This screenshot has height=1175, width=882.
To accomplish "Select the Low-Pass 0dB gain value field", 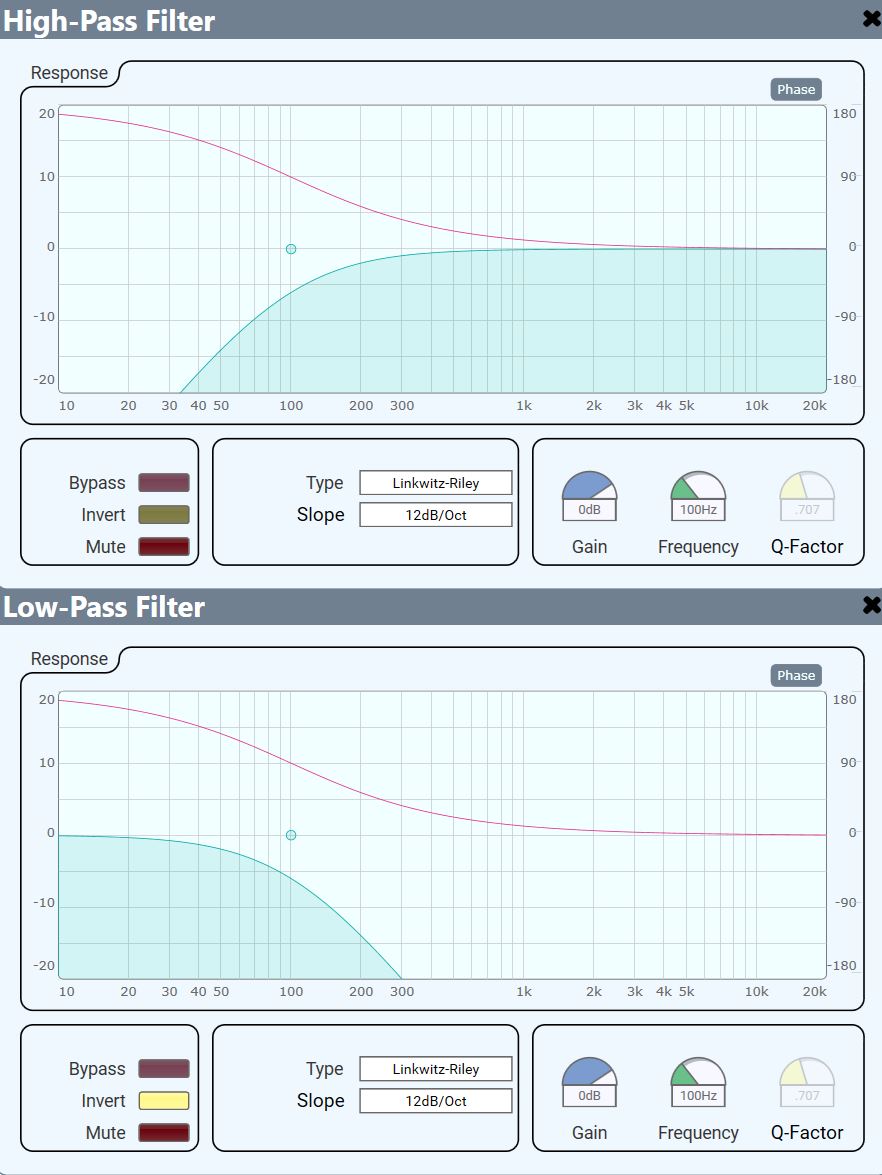I will (590, 1096).
